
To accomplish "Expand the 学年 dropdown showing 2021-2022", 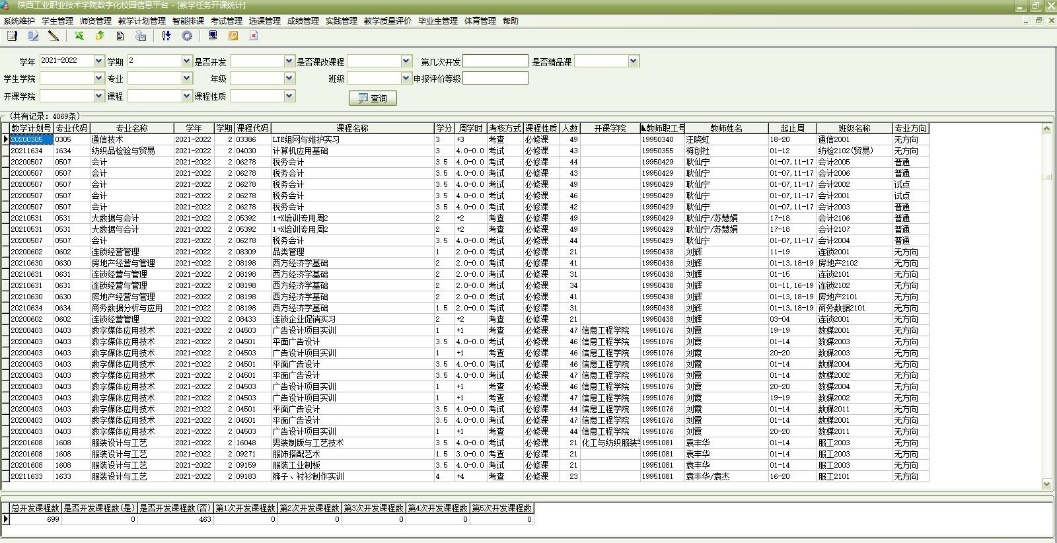I will coord(97,61).
